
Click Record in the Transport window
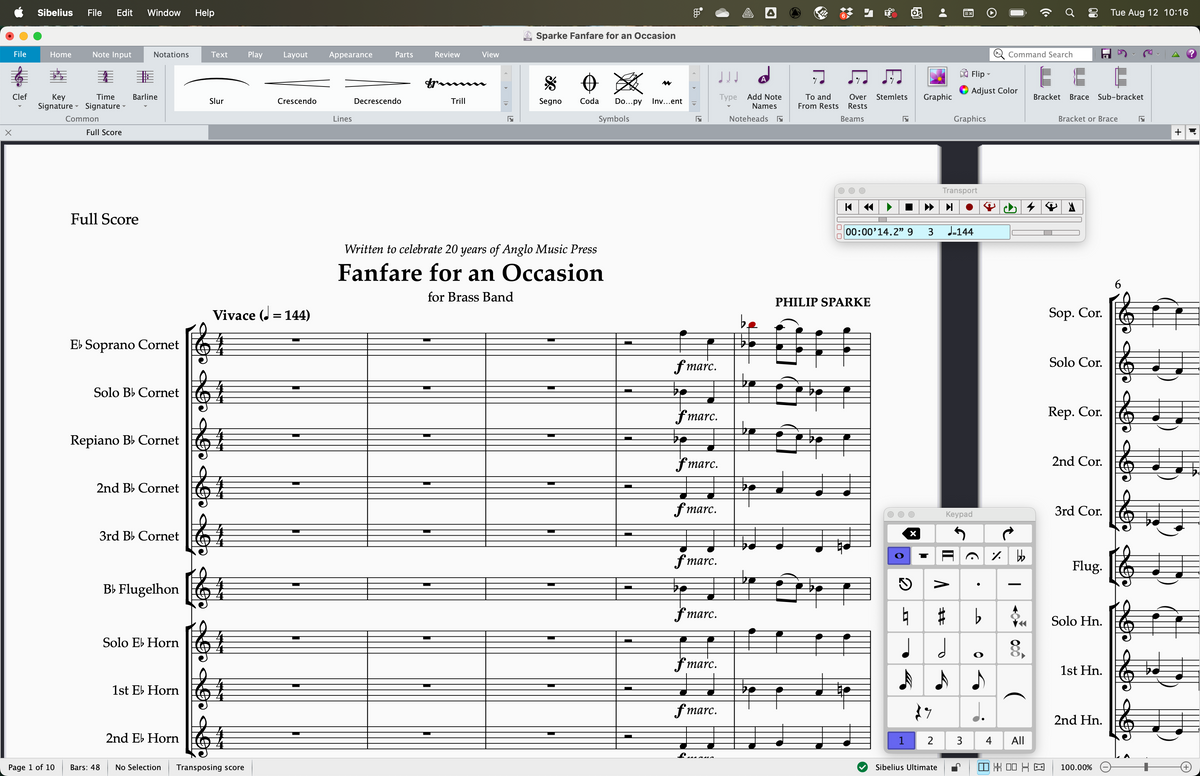pyautogui.click(x=969, y=207)
